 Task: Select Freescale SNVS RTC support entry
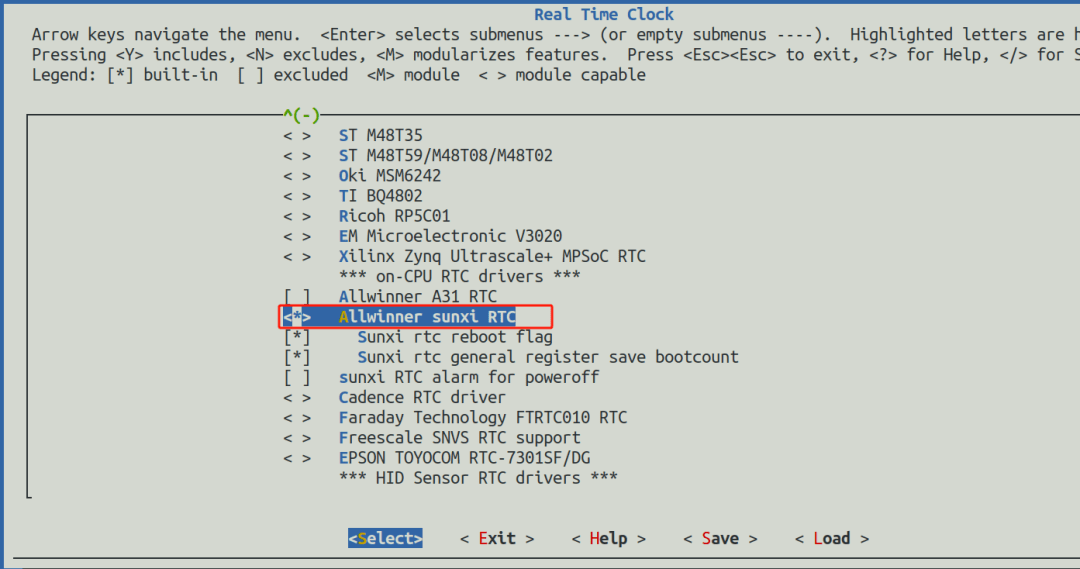click(460, 438)
